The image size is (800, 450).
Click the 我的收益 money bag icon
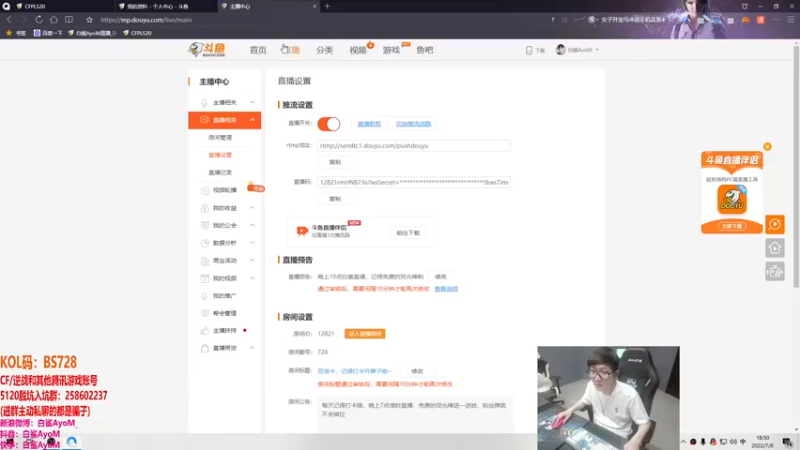pyautogui.click(x=205, y=208)
